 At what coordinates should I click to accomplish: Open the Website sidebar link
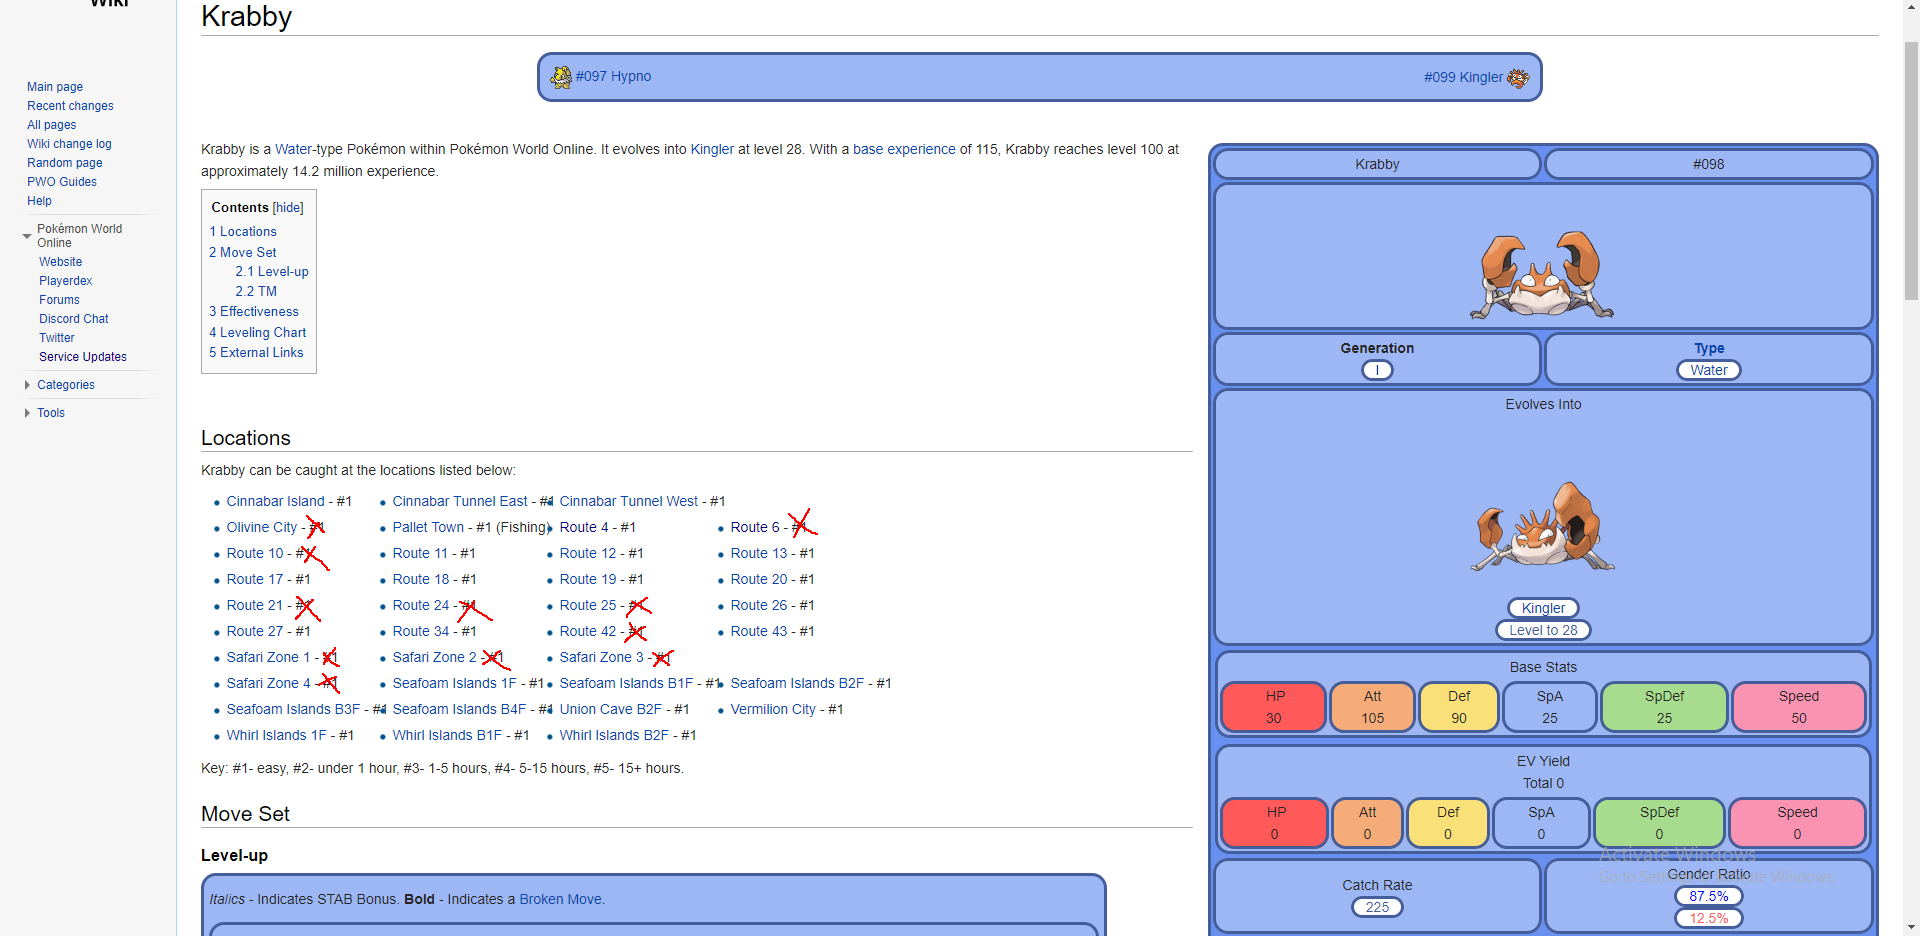61,262
